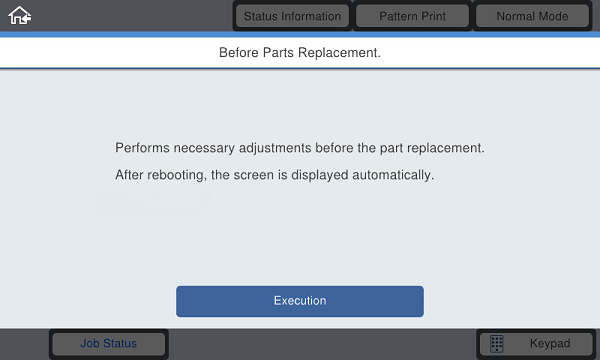Switch to Normal Mode

pyautogui.click(x=532, y=16)
